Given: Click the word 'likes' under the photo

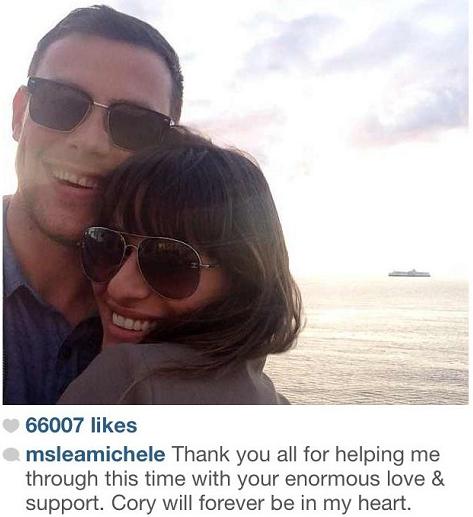Looking at the screenshot, I should pos(113,426).
